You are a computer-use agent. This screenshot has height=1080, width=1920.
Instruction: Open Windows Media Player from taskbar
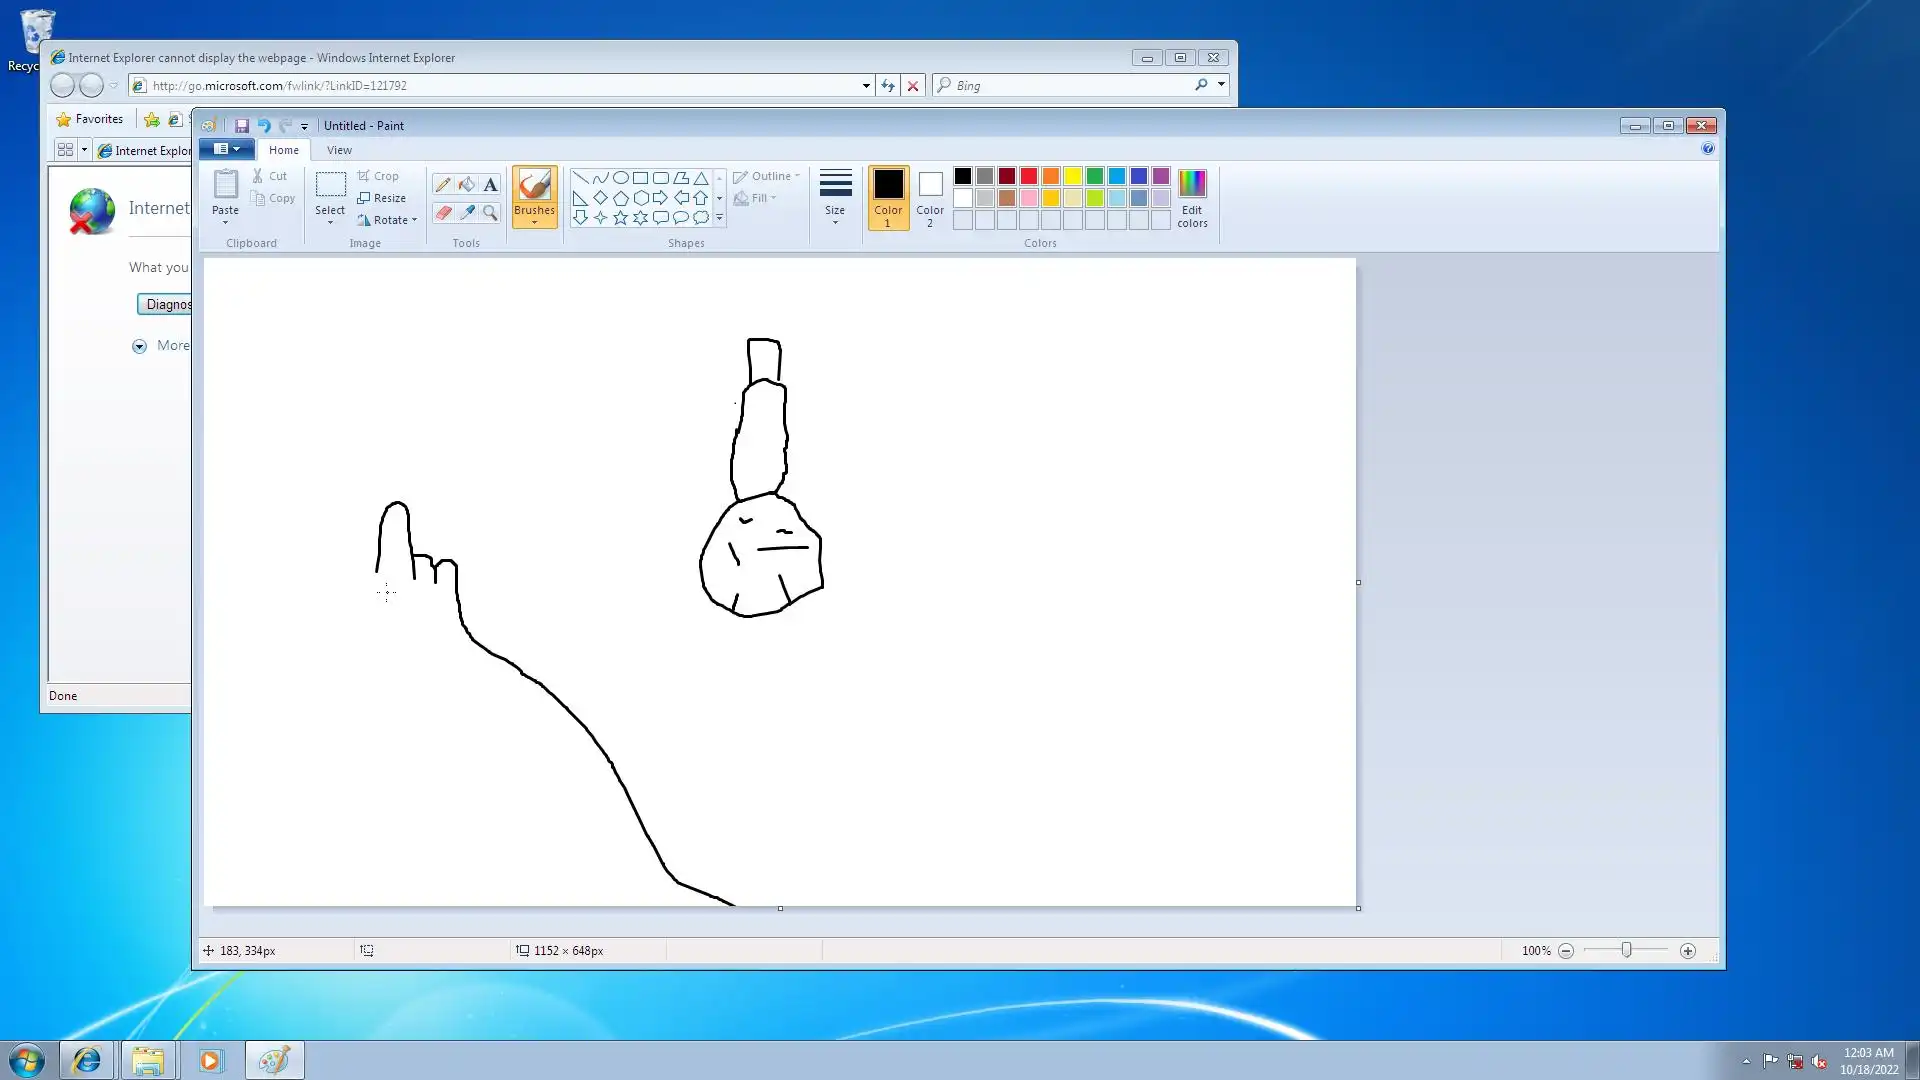click(210, 1060)
